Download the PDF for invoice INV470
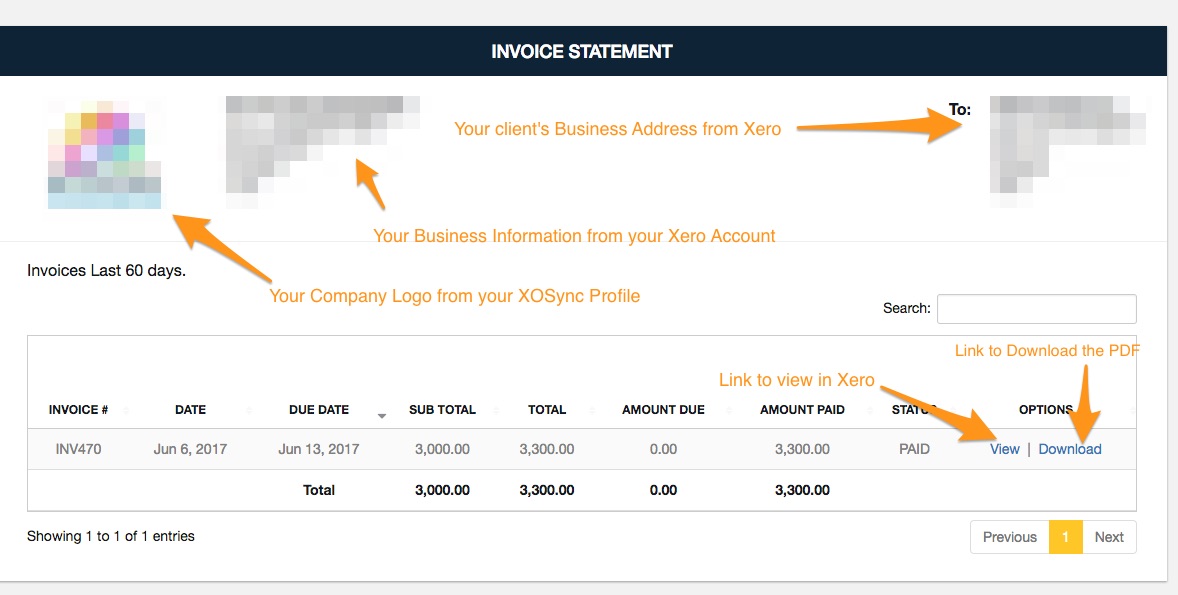 coord(1070,449)
